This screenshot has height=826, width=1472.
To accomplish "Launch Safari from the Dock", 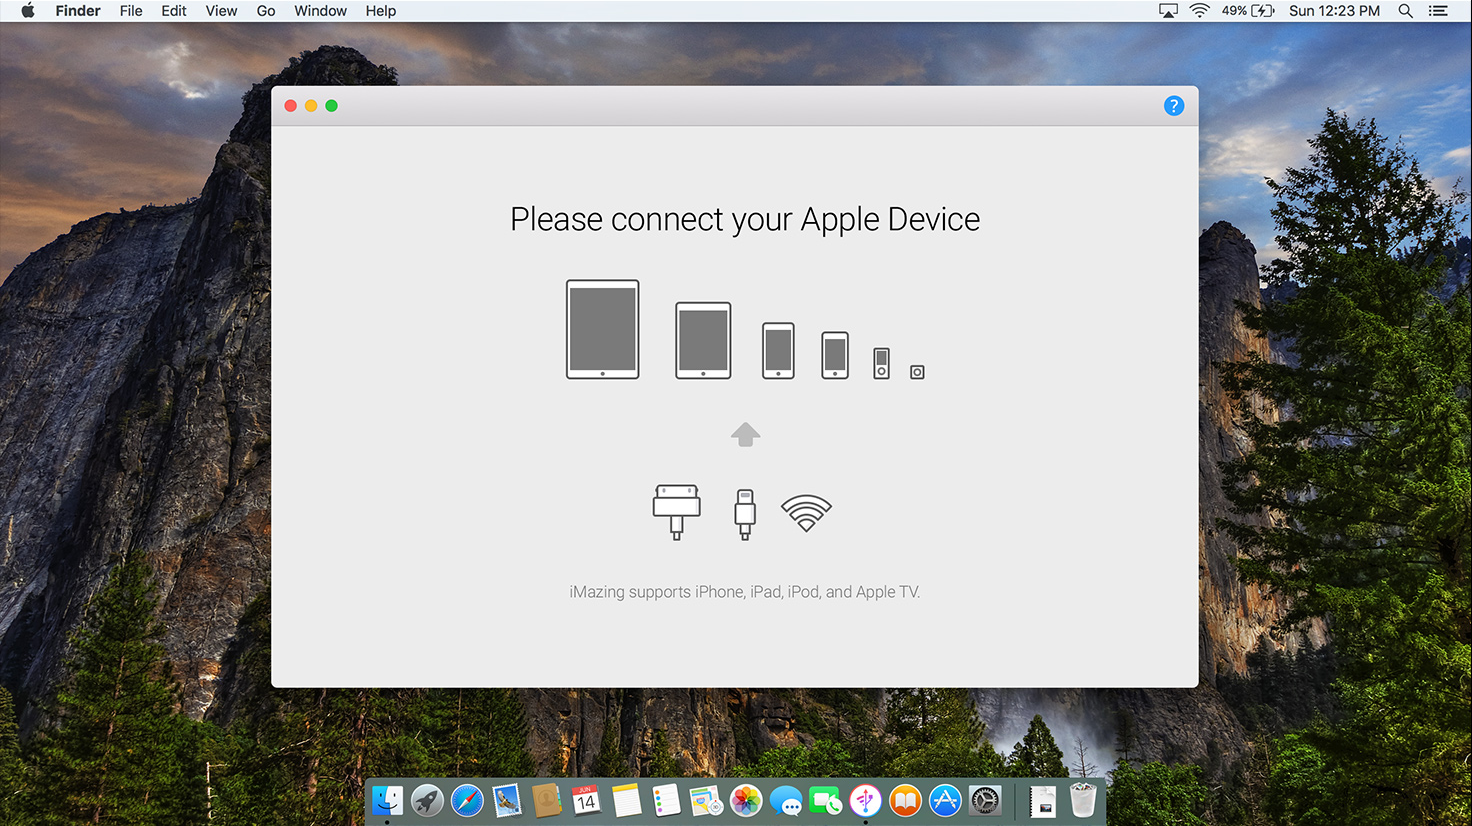I will click(467, 801).
